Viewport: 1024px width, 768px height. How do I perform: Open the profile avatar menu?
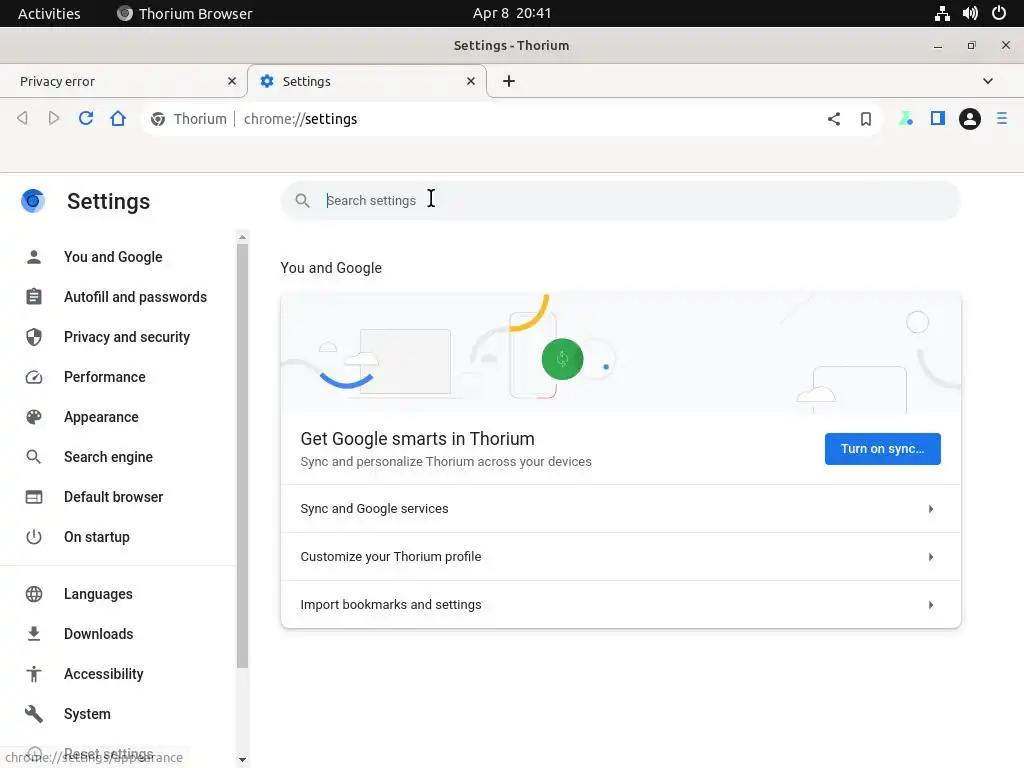970,119
